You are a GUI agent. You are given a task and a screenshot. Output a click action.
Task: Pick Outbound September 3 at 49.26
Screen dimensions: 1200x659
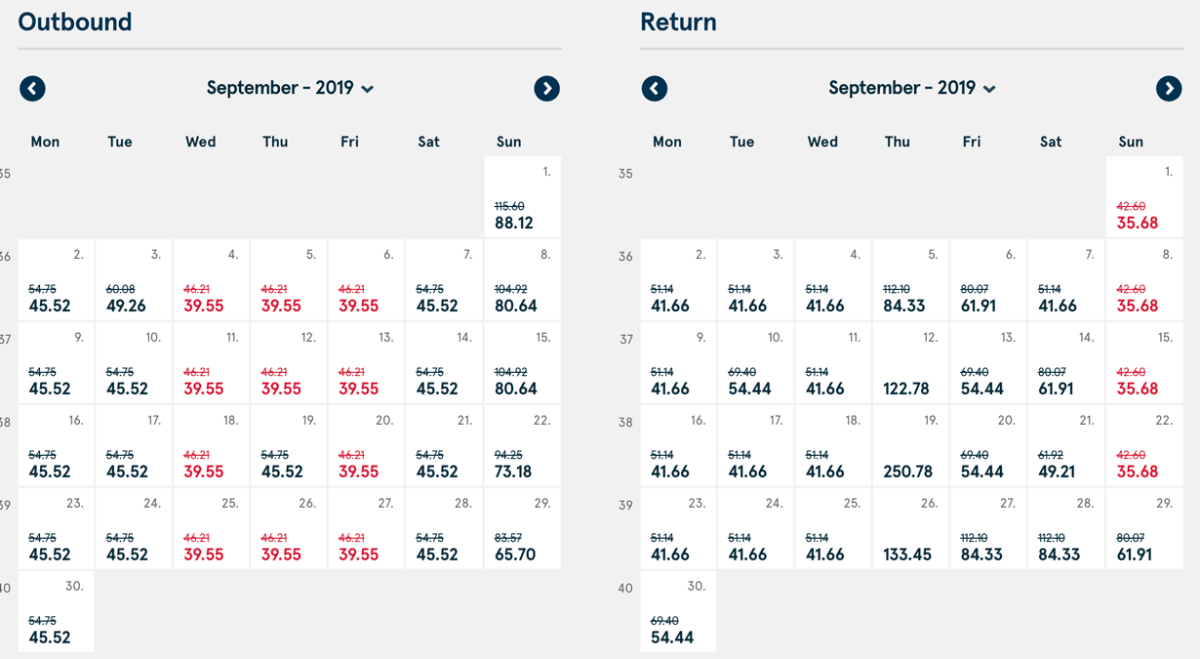point(133,281)
